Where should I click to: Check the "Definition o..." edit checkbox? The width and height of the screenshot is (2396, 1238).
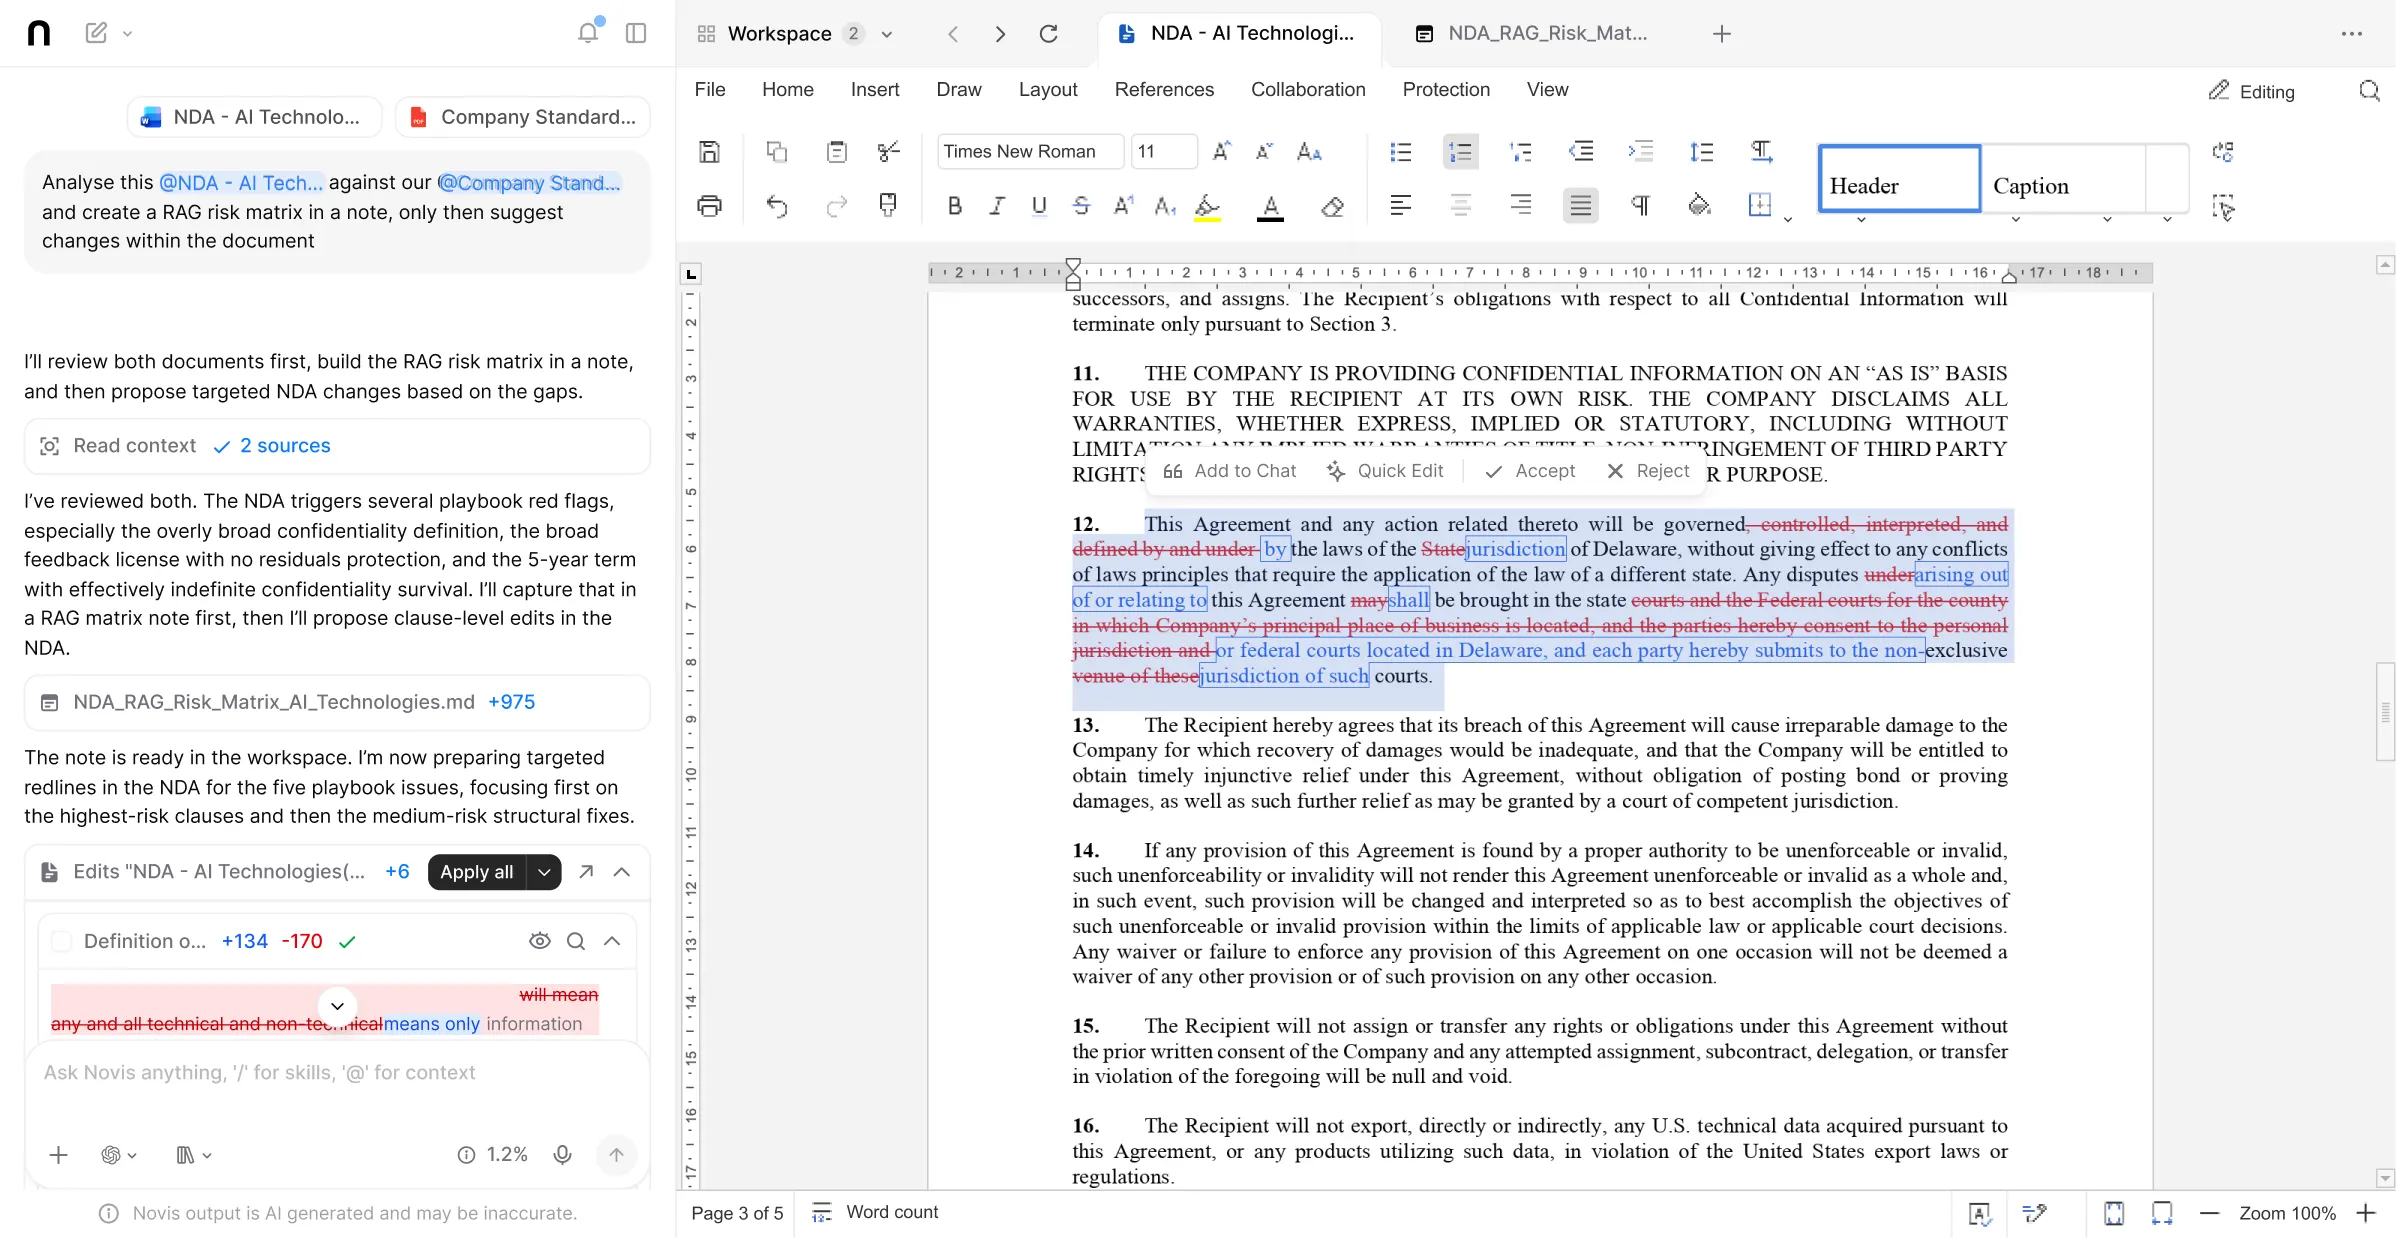pyautogui.click(x=62, y=941)
